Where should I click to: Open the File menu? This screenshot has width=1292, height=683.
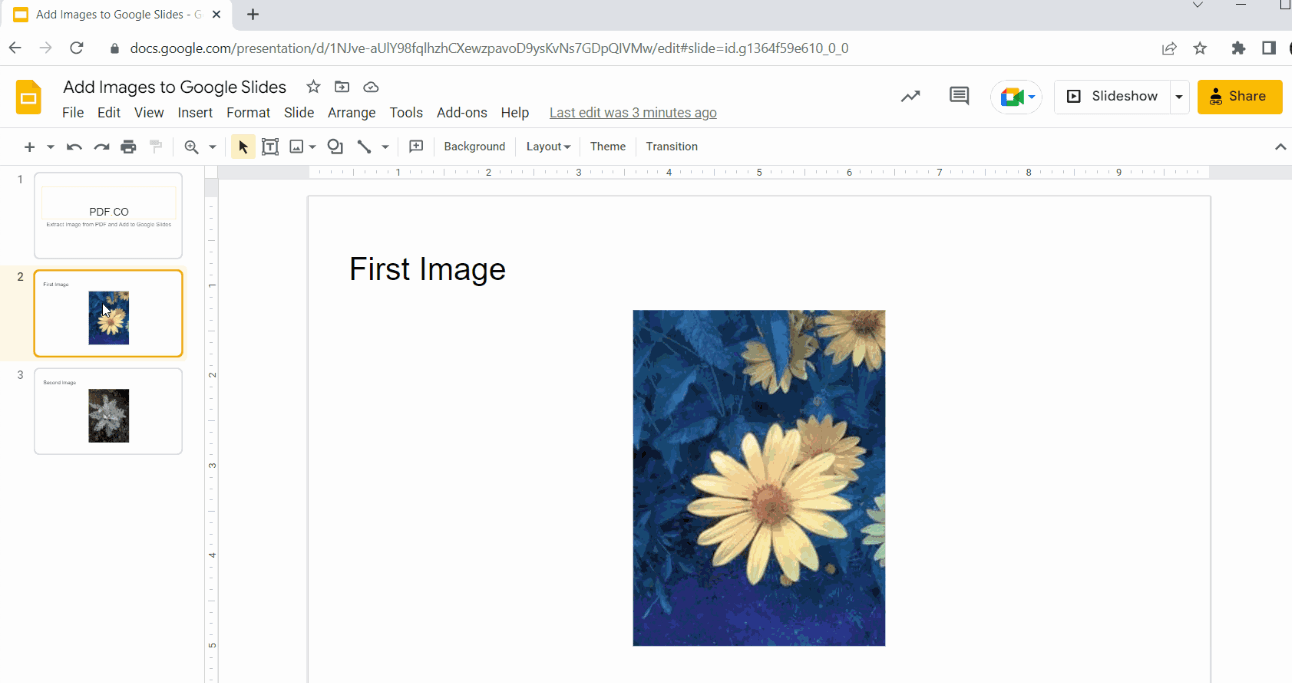pyautogui.click(x=73, y=113)
